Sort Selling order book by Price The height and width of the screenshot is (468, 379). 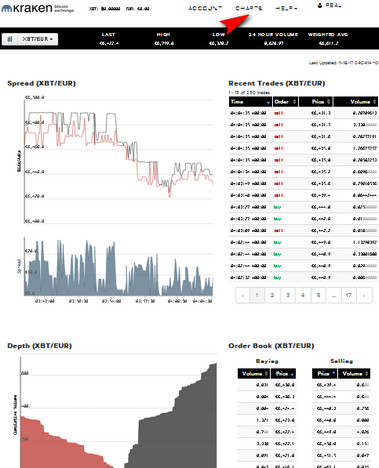point(324,373)
